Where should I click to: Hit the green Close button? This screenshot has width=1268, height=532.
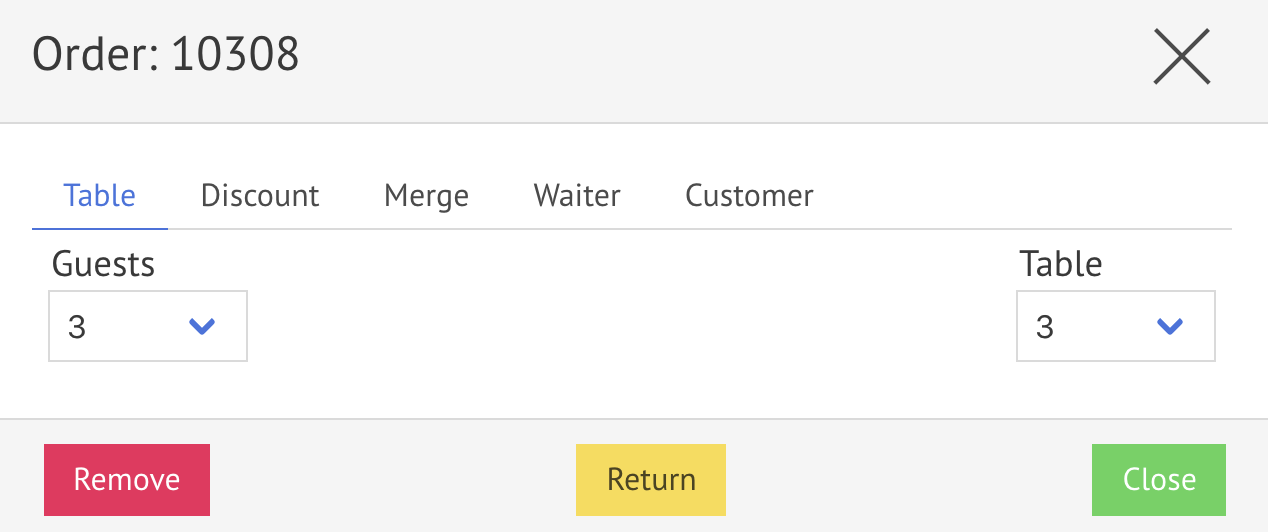[1159, 479]
